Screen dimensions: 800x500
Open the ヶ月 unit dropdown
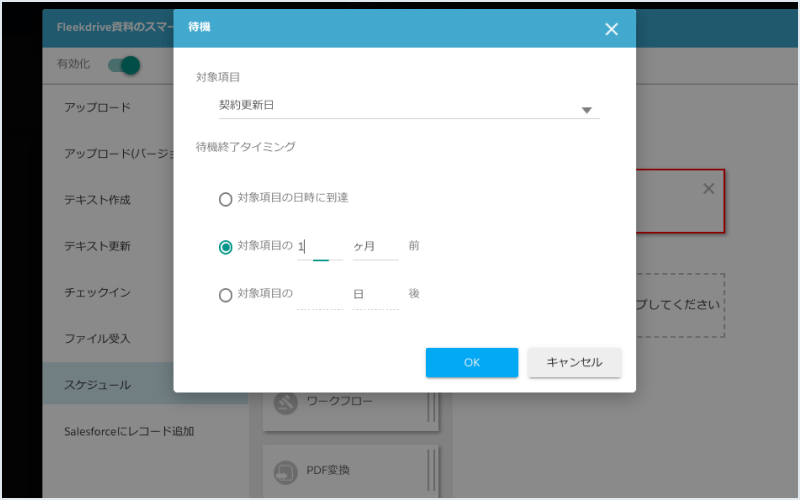(x=375, y=246)
